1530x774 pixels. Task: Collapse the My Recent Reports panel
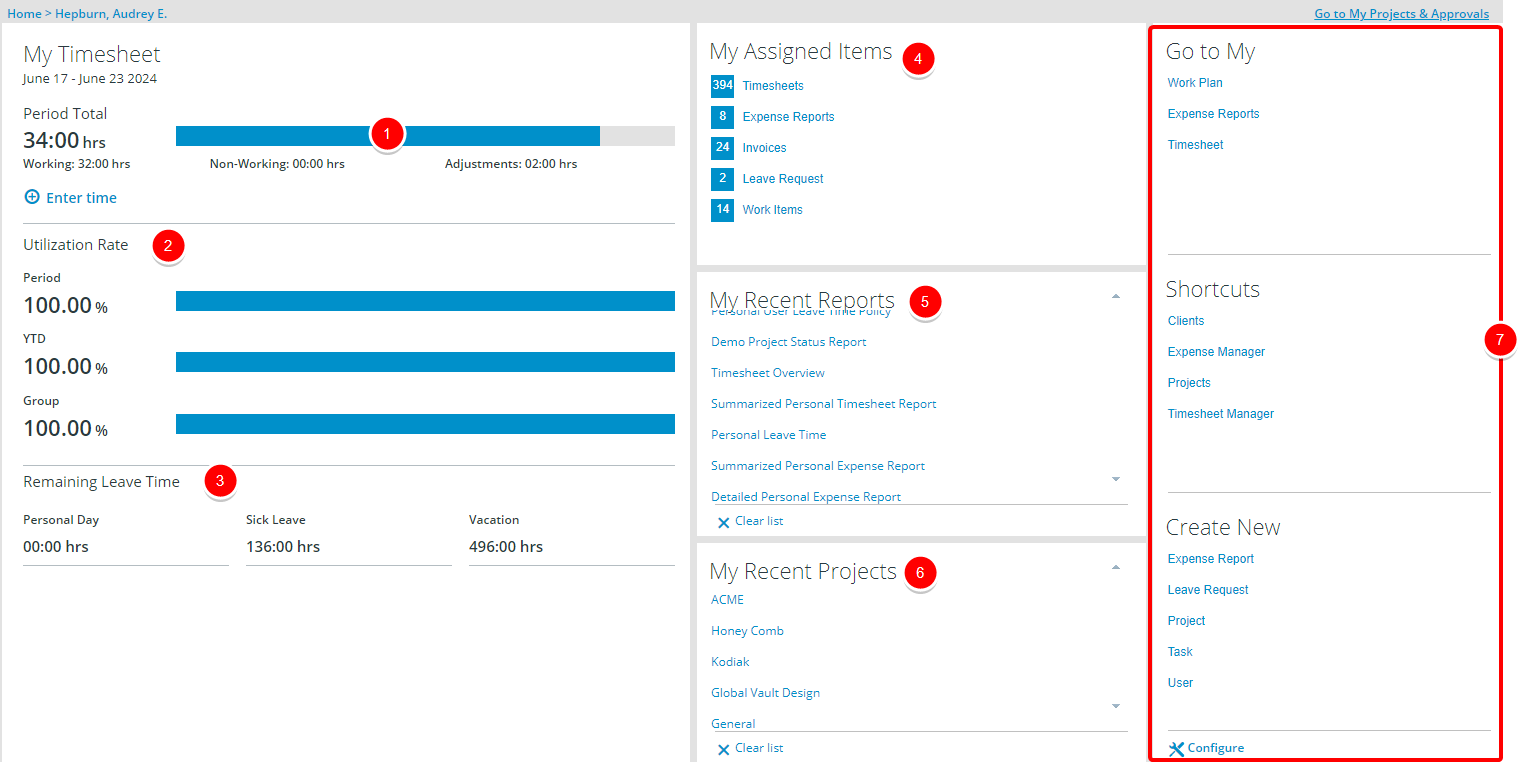click(1115, 295)
